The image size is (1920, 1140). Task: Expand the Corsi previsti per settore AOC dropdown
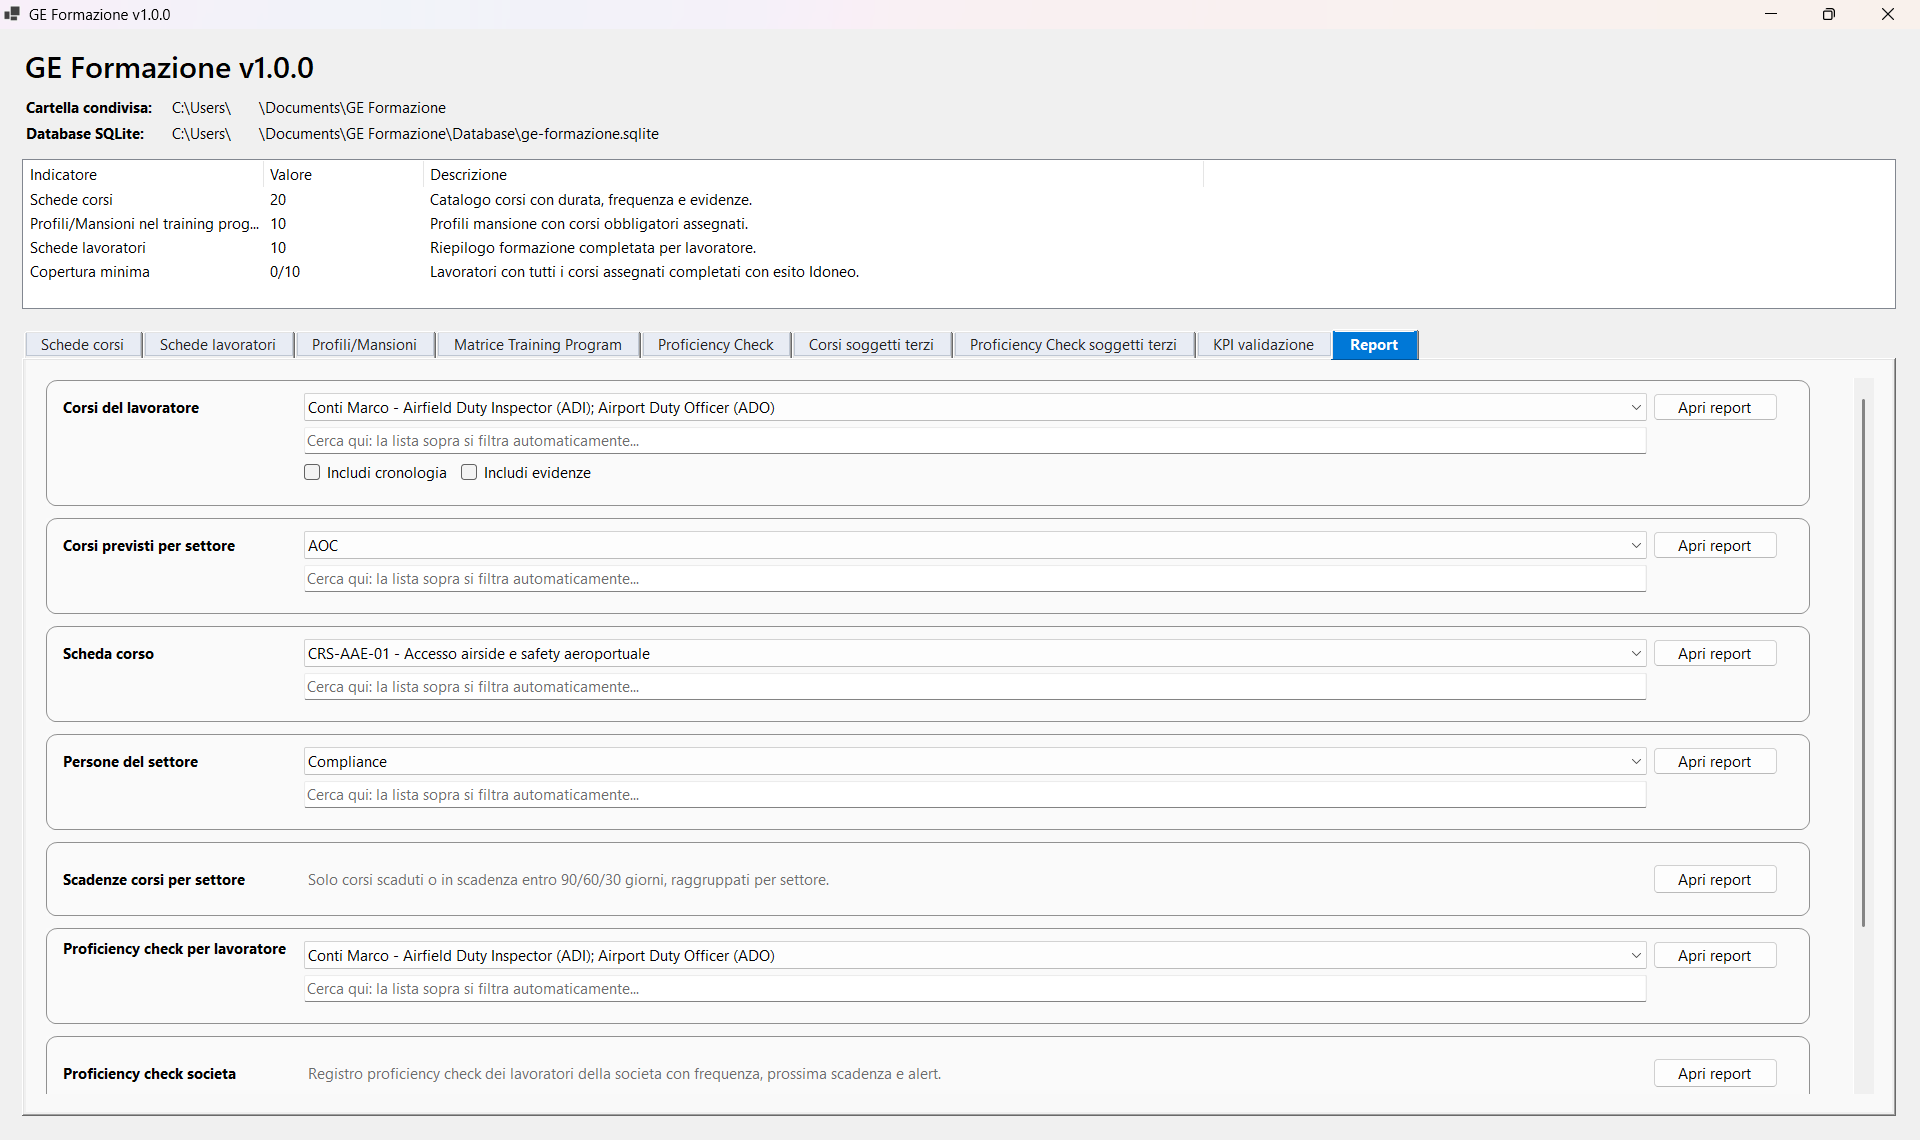pos(1636,545)
